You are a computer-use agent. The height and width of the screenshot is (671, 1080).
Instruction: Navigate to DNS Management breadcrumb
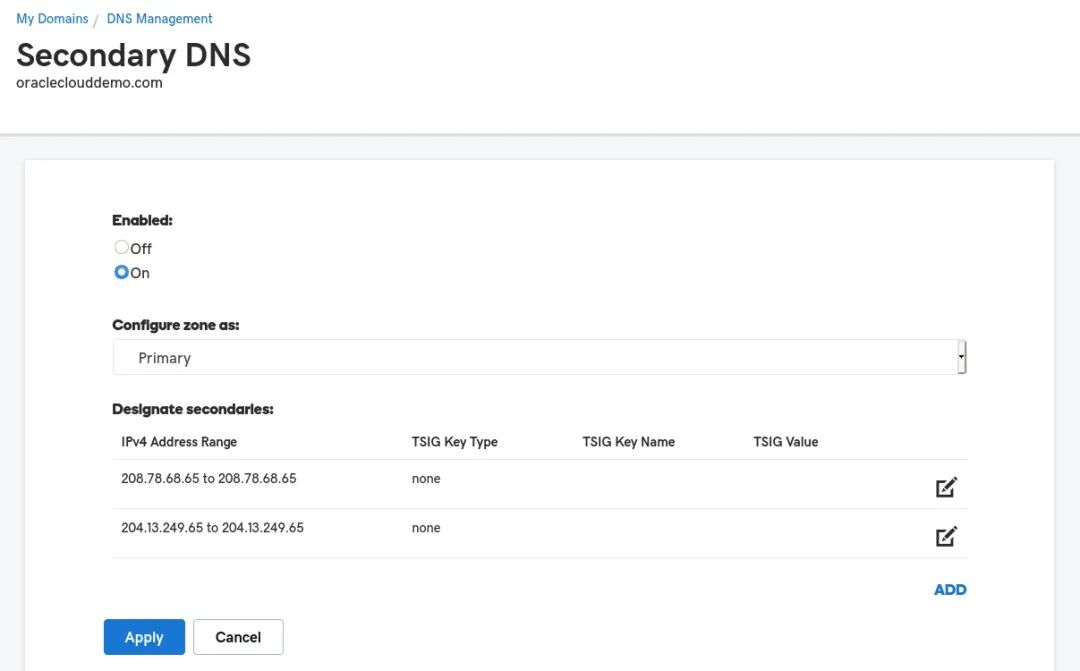tap(159, 19)
